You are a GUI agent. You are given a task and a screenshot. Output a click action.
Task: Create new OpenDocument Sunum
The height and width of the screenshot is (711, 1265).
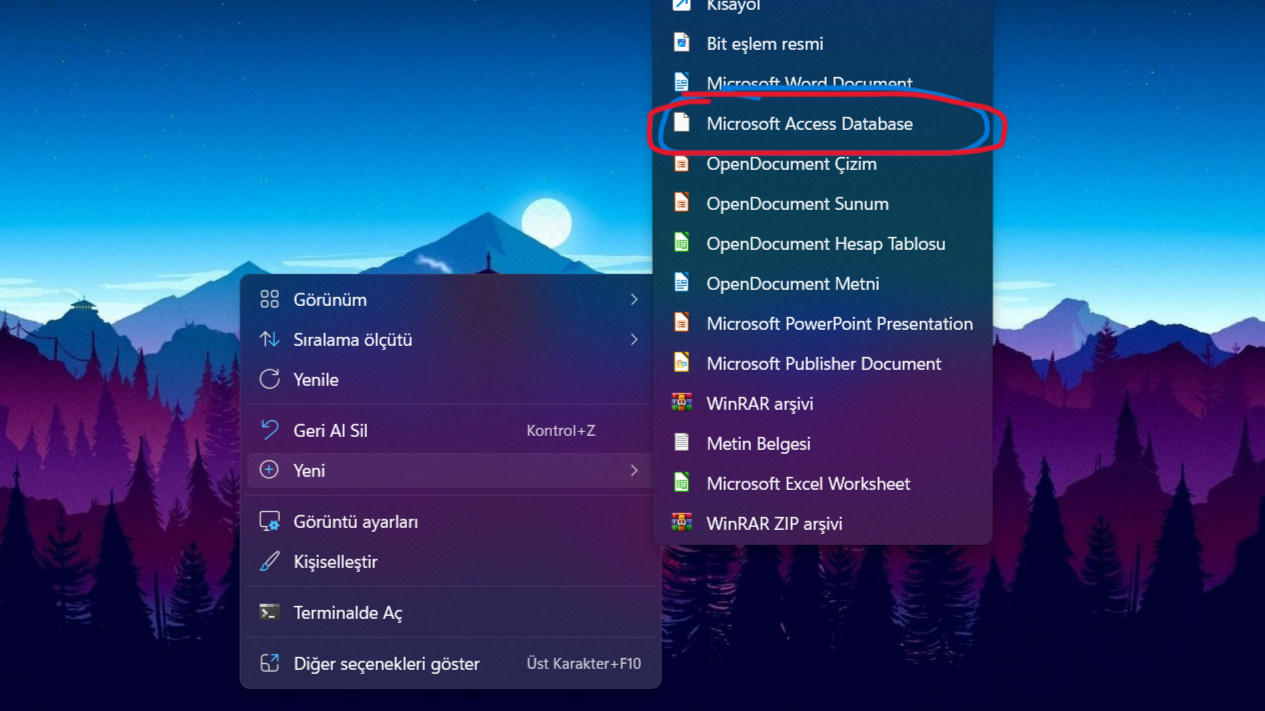(822, 204)
